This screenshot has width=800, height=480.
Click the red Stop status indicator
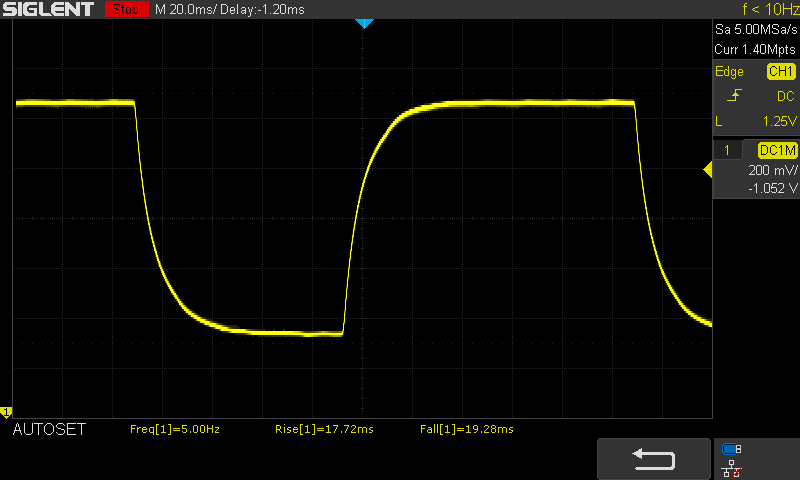pos(126,9)
